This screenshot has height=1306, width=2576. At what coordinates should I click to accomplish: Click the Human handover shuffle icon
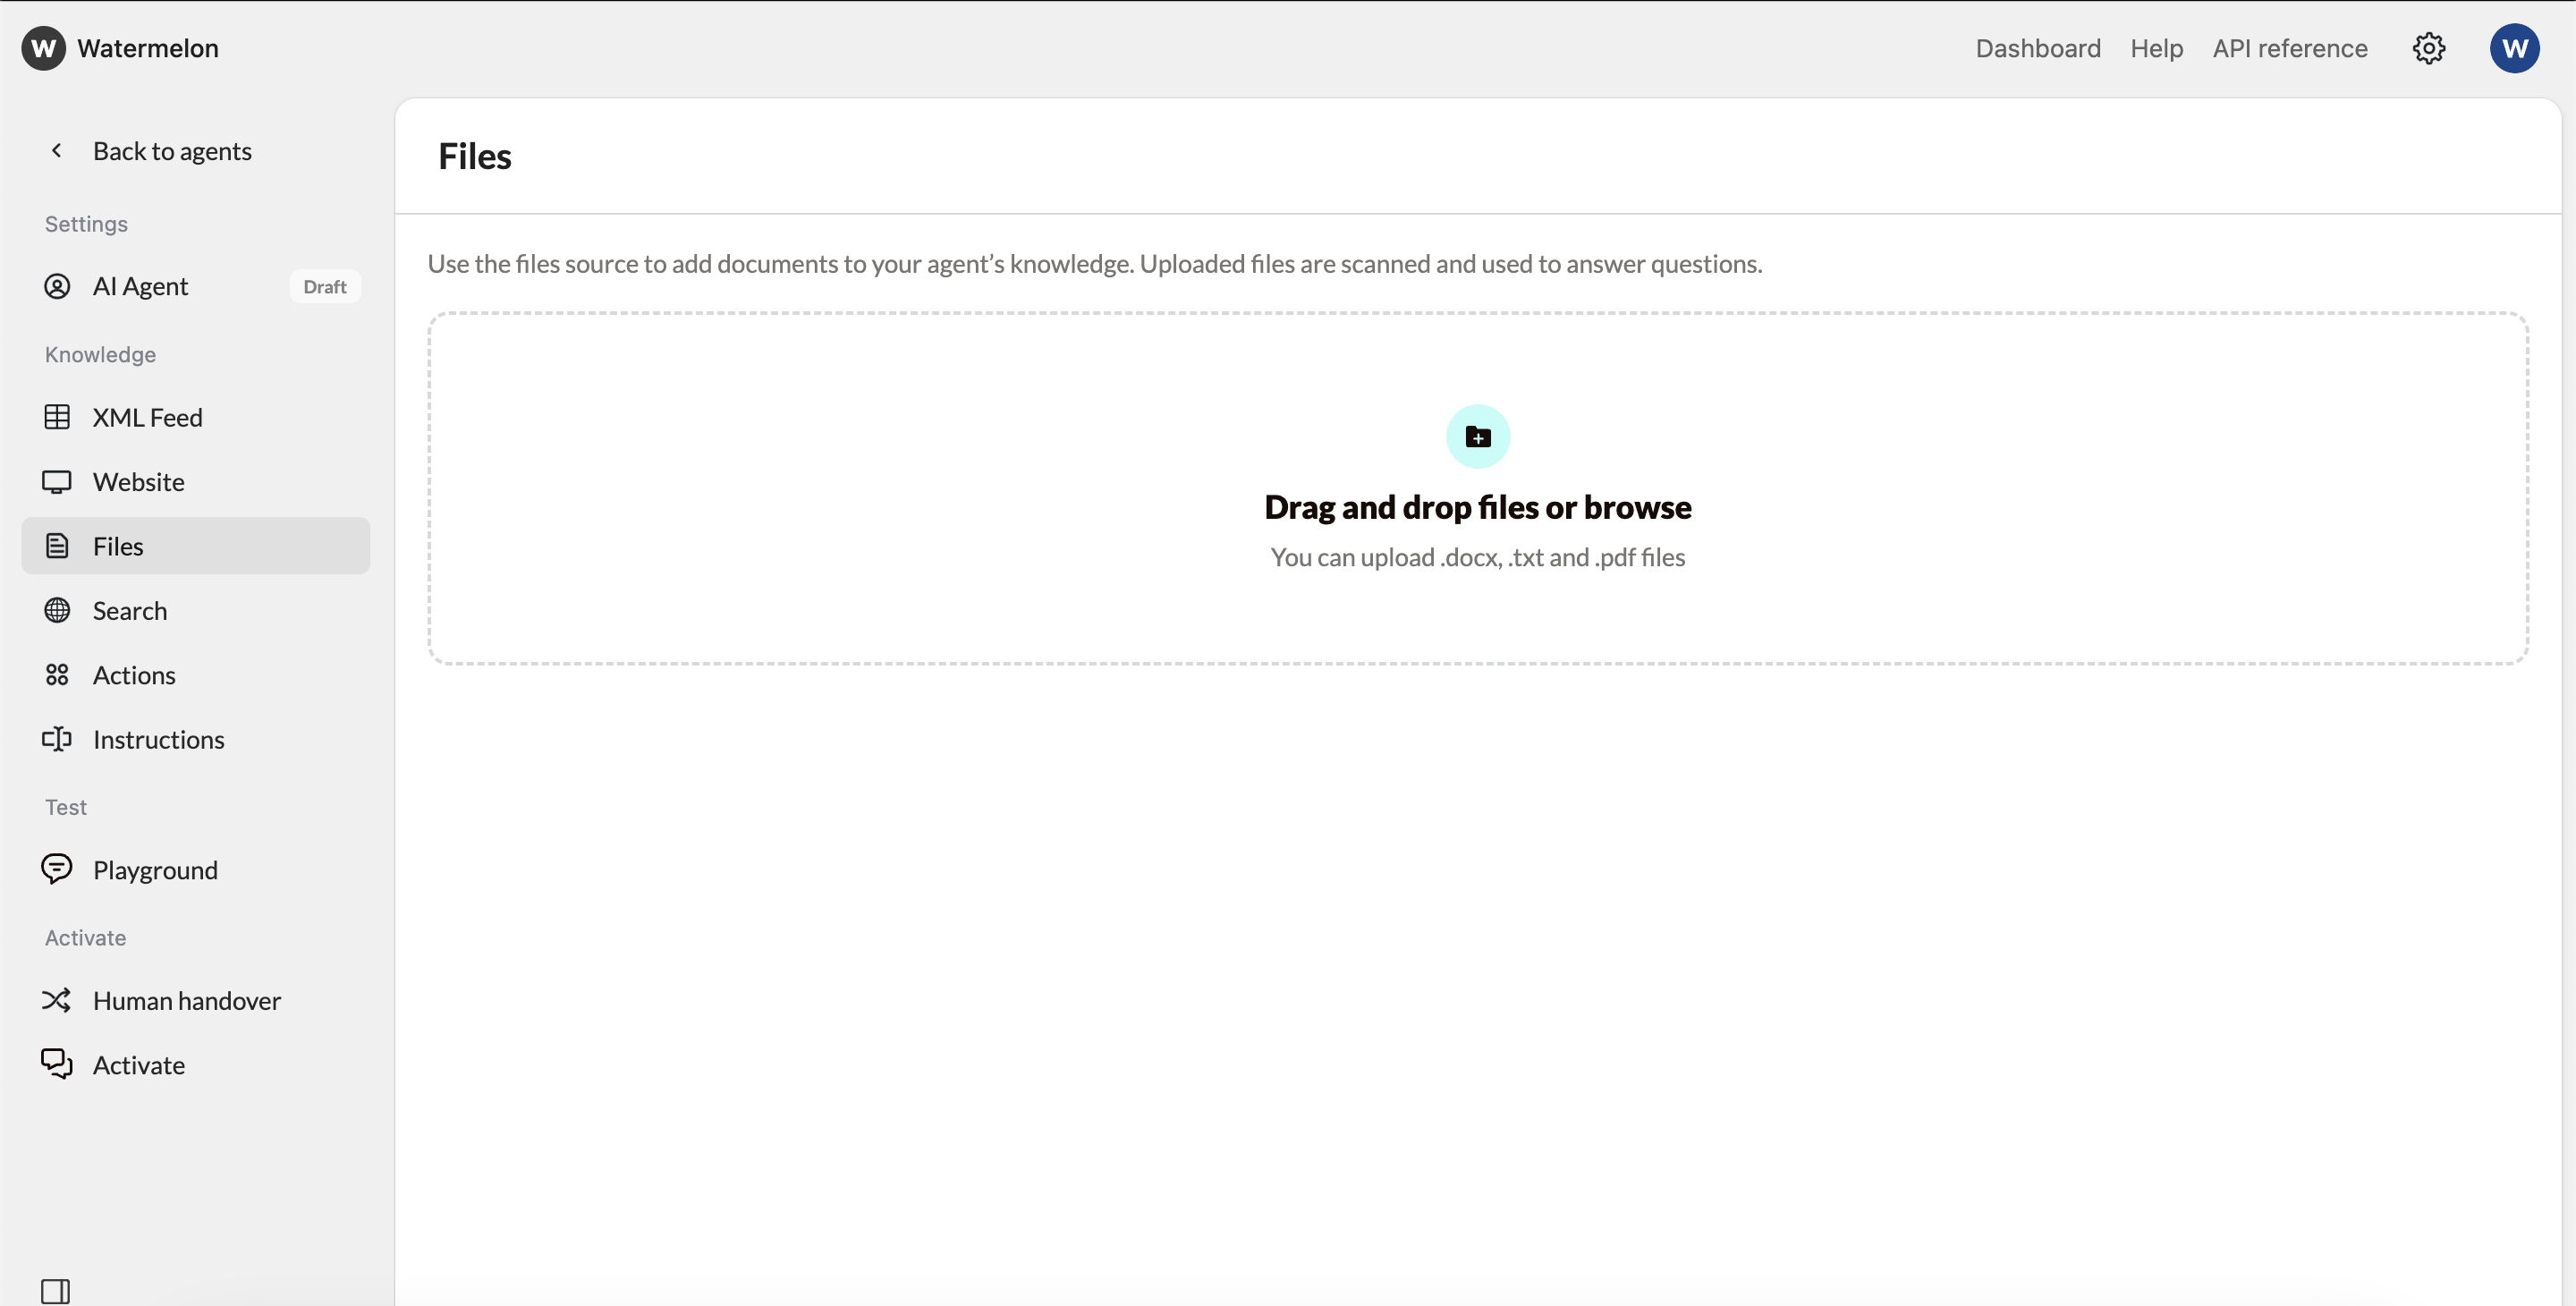[x=57, y=1000]
